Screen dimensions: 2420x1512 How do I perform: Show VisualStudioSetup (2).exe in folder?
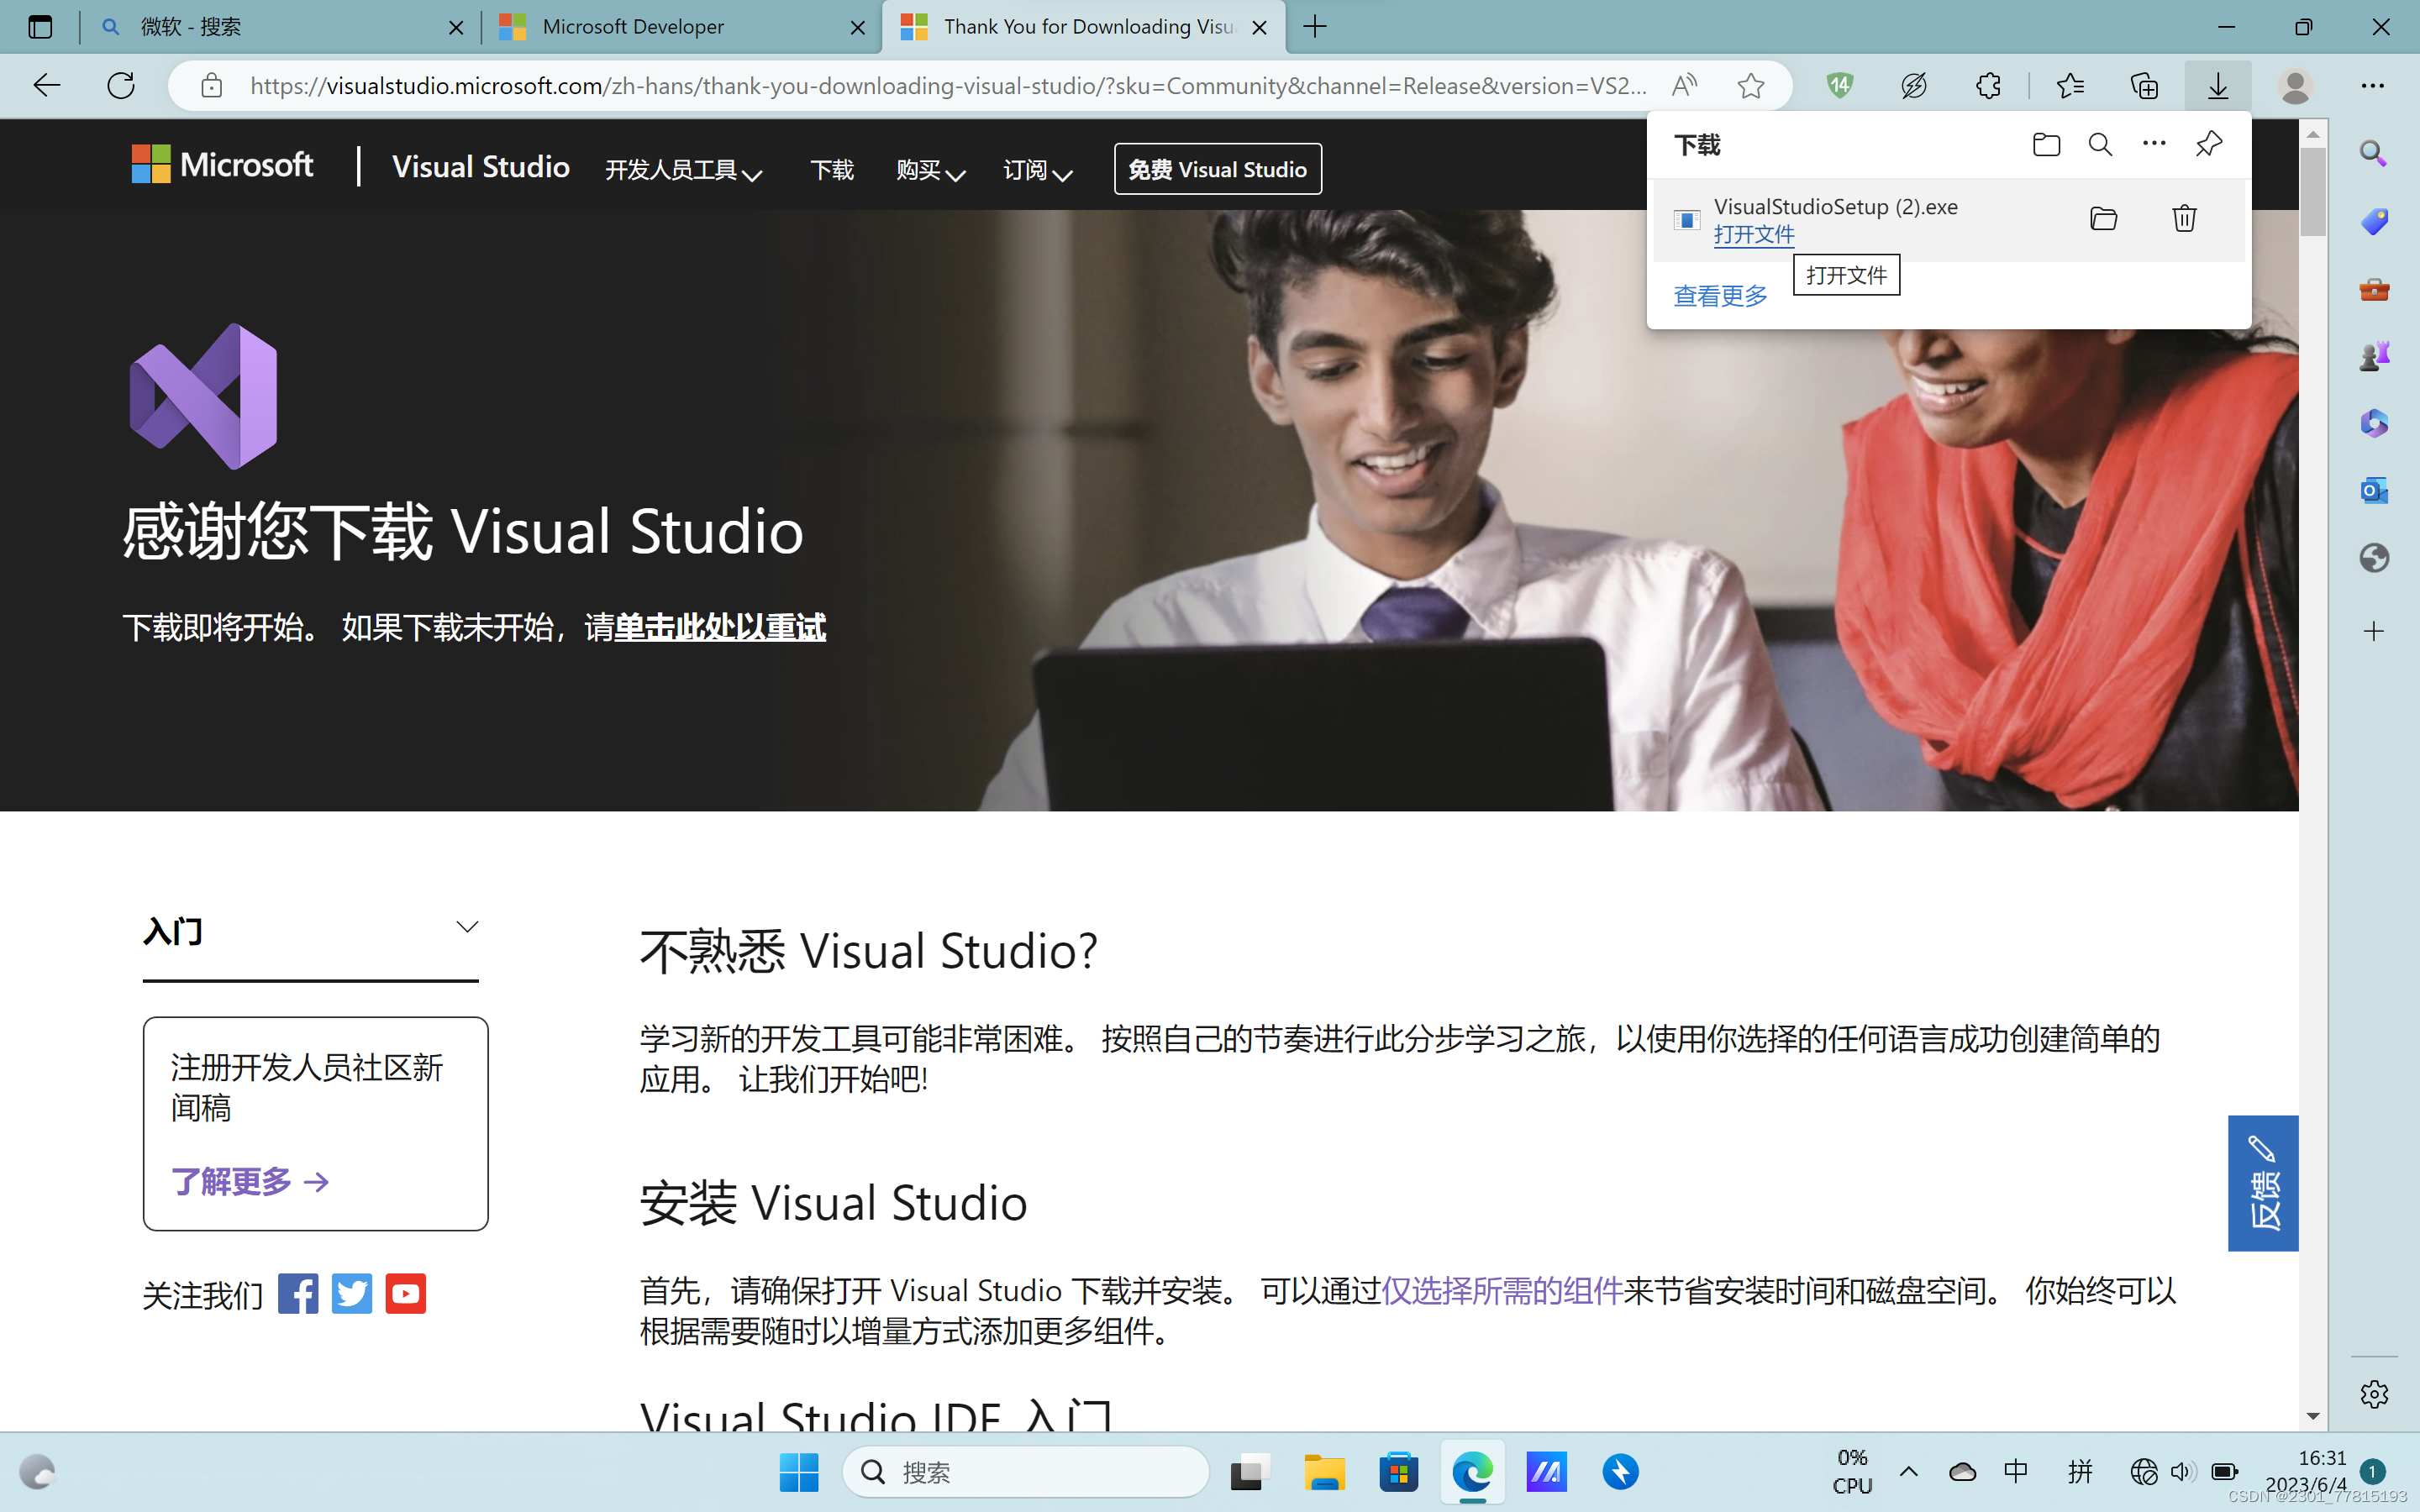(2104, 218)
